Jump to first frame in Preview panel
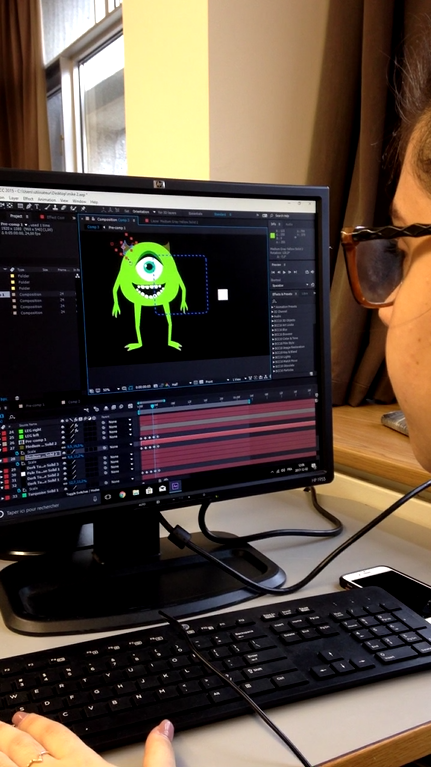Screen dimensions: 431x767 273,272
